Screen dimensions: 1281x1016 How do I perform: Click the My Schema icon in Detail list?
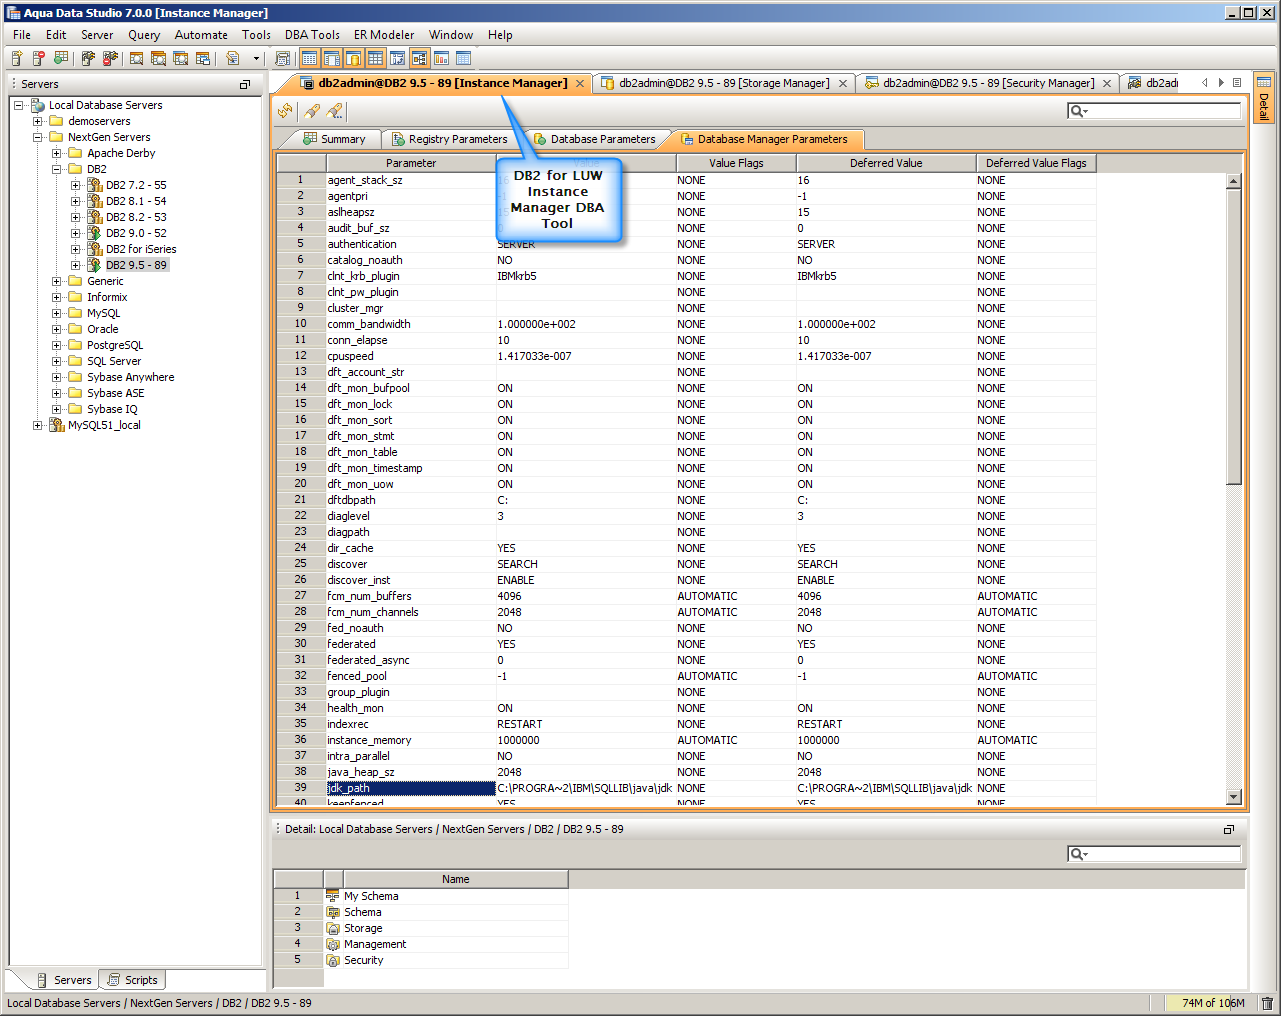pos(333,896)
